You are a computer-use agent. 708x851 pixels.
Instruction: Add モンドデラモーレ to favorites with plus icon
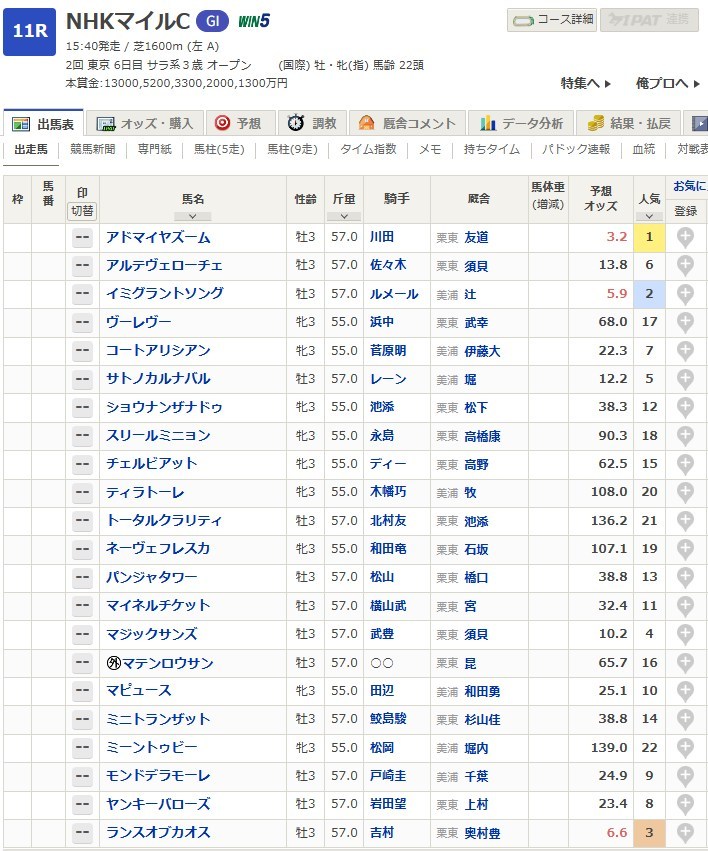tap(685, 776)
